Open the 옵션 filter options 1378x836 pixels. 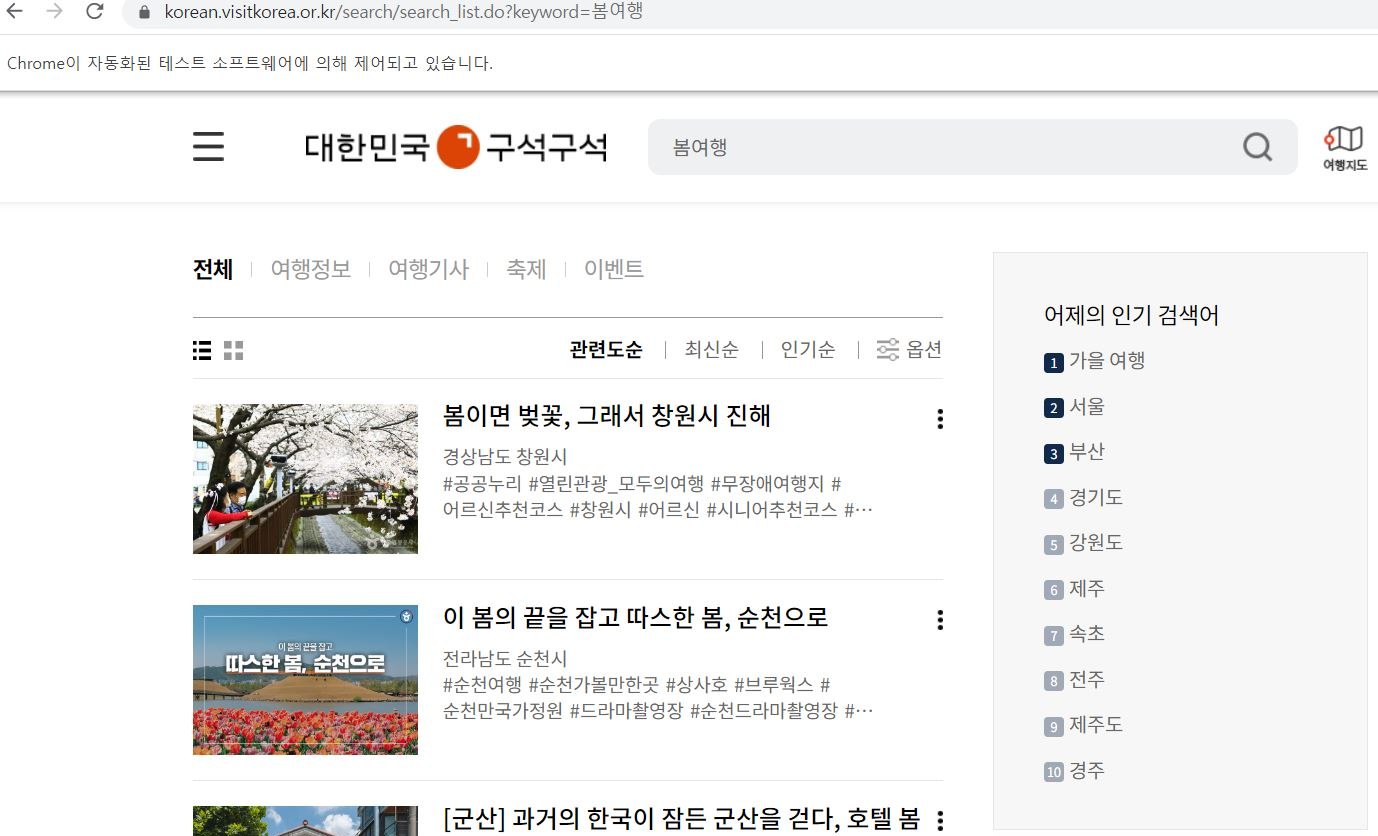pyautogui.click(x=909, y=349)
